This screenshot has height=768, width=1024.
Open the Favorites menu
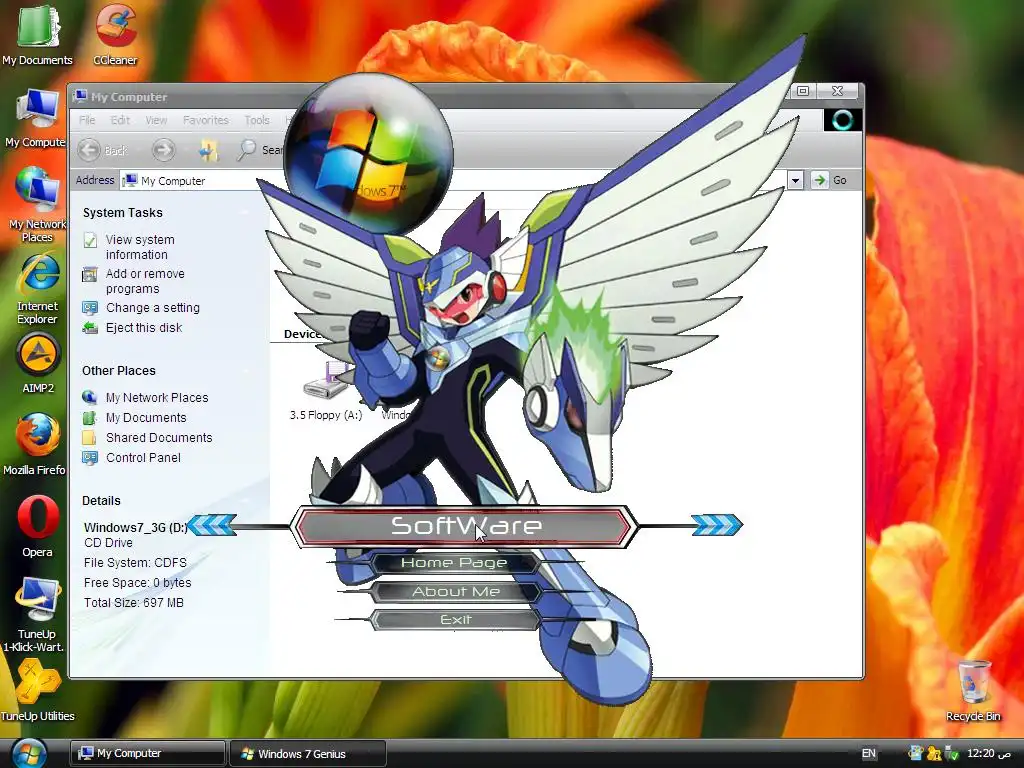pos(206,120)
